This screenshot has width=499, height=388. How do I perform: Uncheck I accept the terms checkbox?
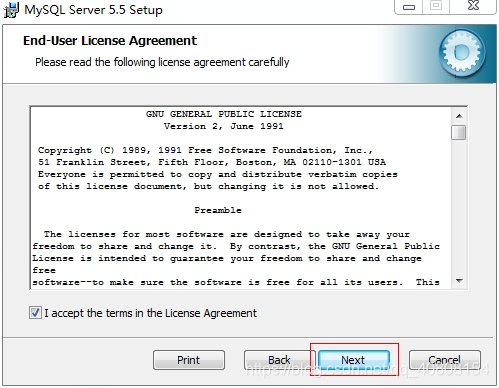(x=35, y=313)
